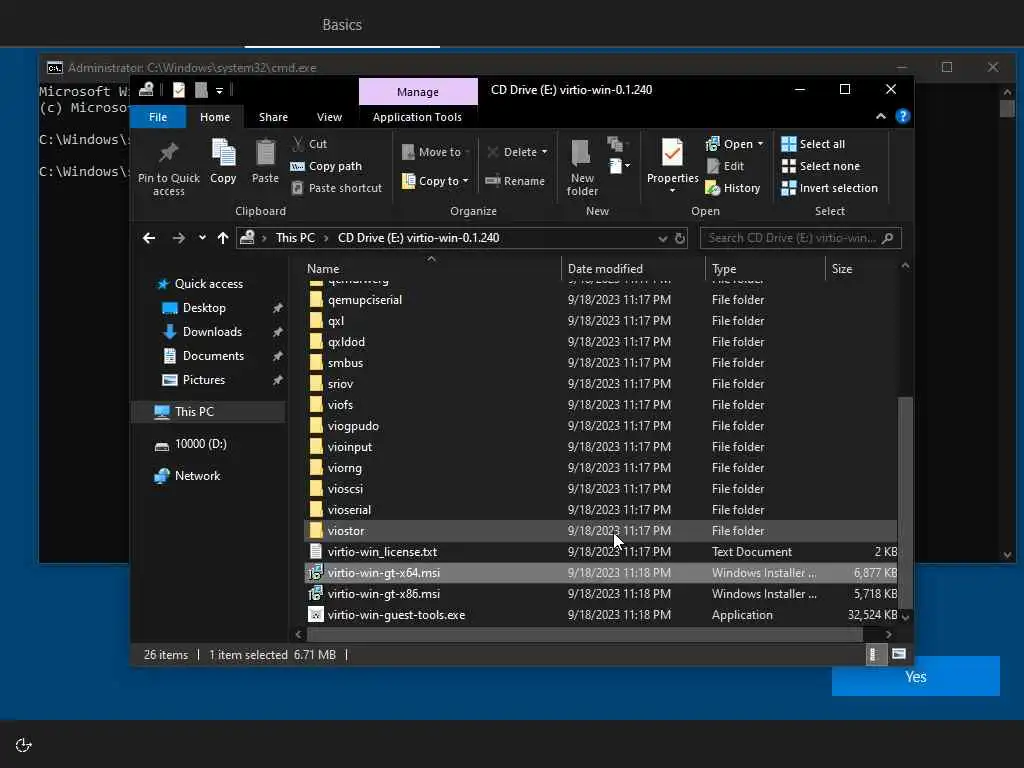Sort by Date modified column header
This screenshot has width=1024, height=768.
pyautogui.click(x=632, y=268)
